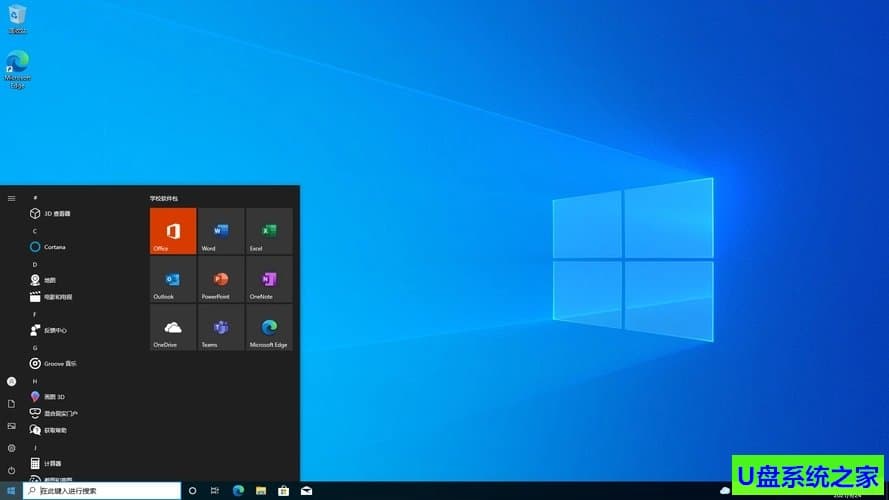Image resolution: width=889 pixels, height=500 pixels.
Task: Open Documents from Start left rail
Action: point(11,404)
